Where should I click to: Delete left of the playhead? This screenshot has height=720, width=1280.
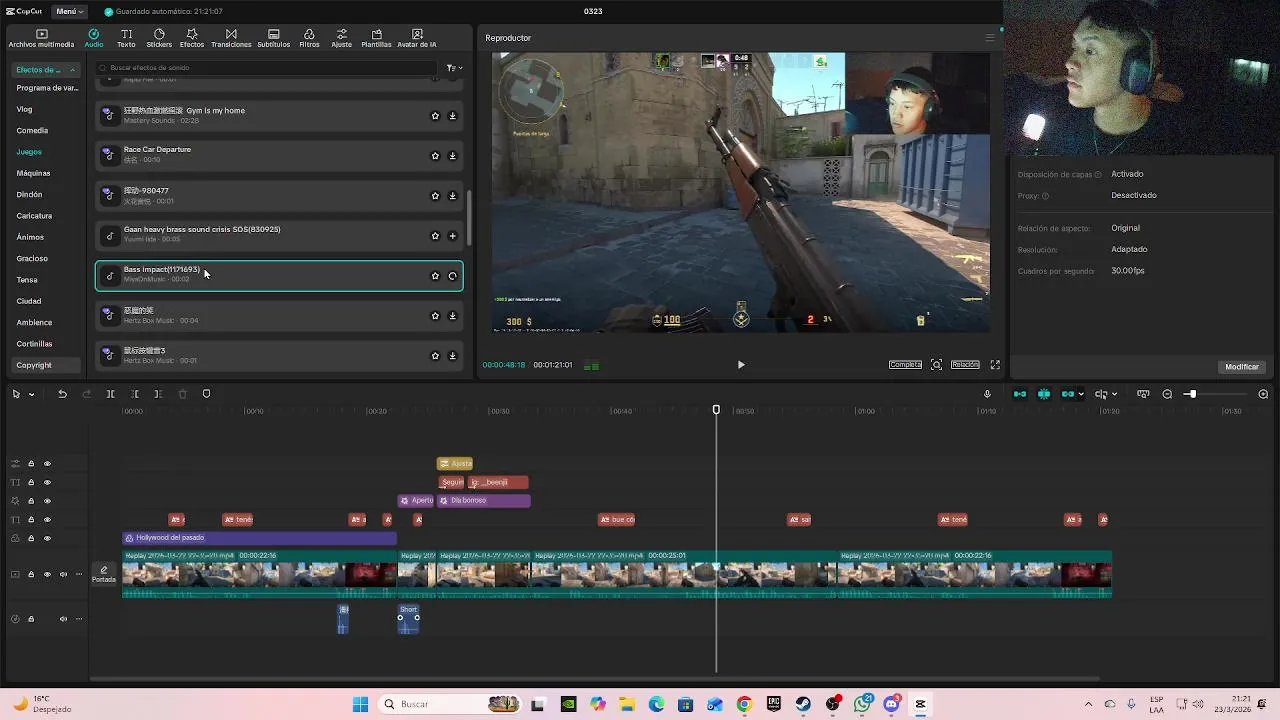pos(134,394)
